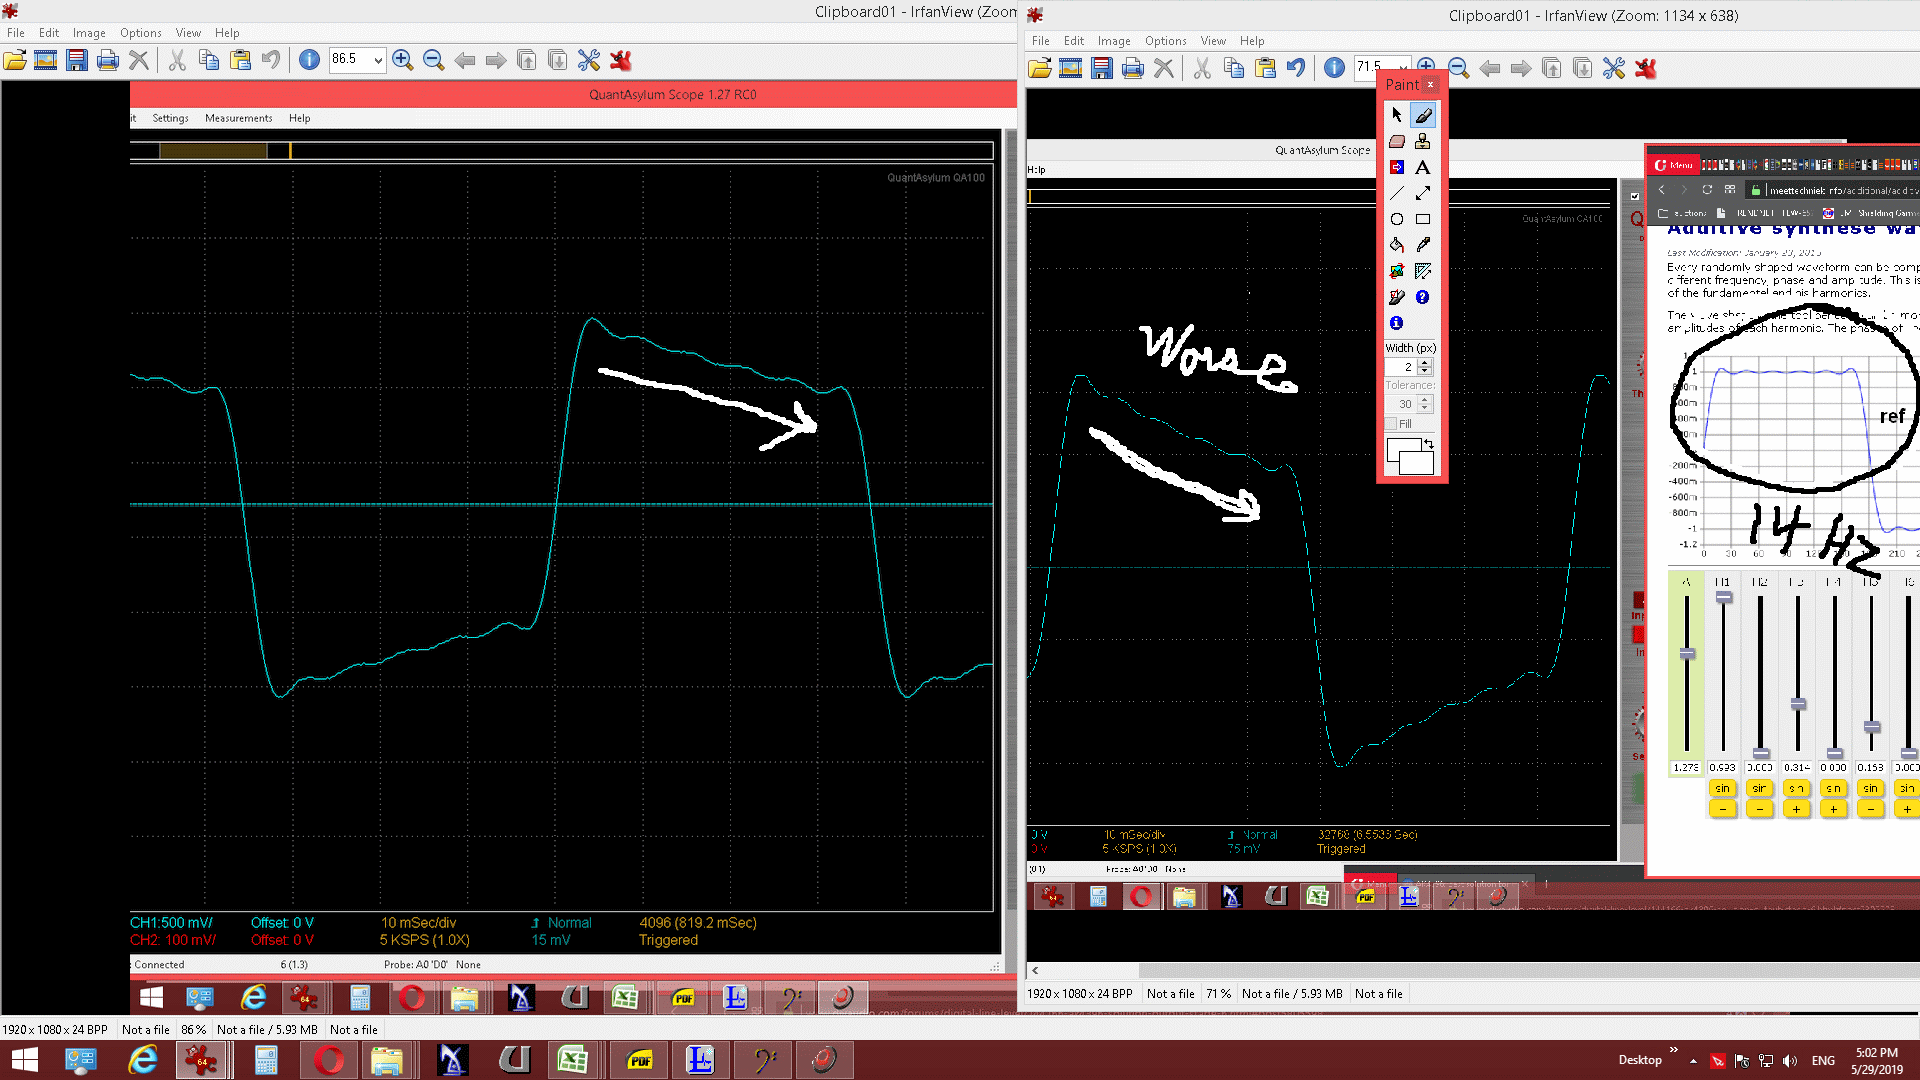
Task: Open the Help menu in the right IrfanView
Action: tap(1252, 41)
